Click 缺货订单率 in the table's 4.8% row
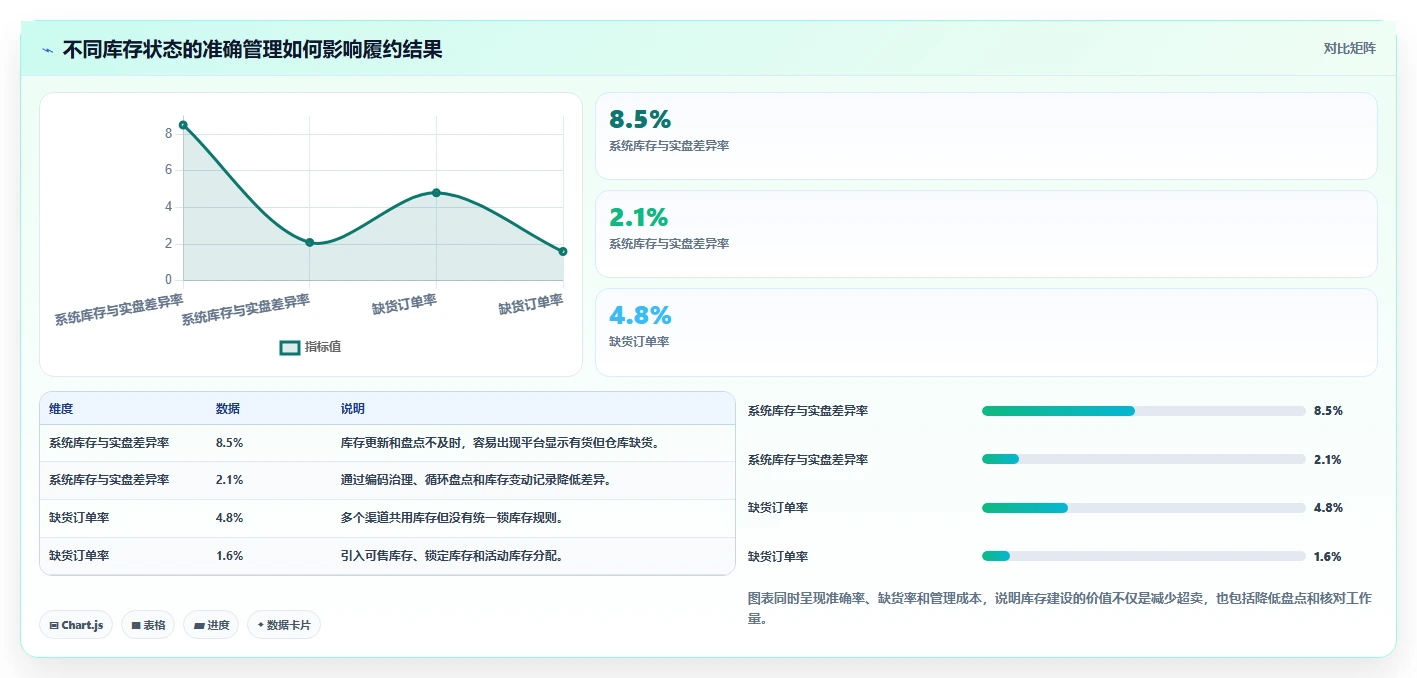 (x=79, y=518)
